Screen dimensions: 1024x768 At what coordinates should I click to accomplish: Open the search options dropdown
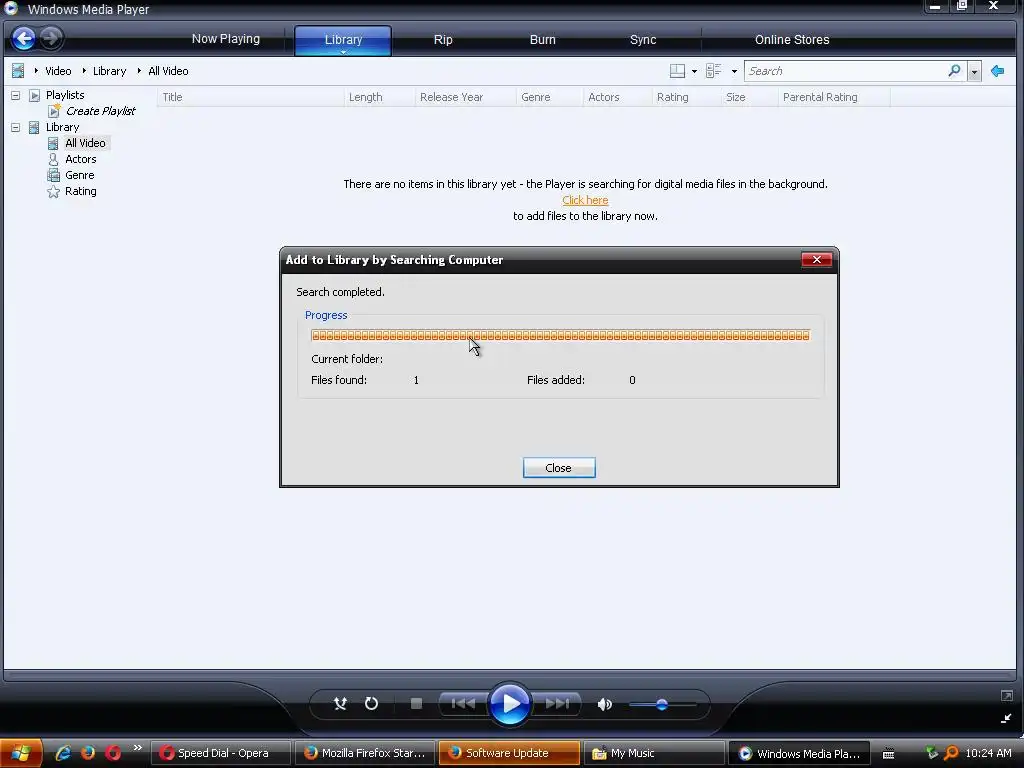(x=974, y=71)
